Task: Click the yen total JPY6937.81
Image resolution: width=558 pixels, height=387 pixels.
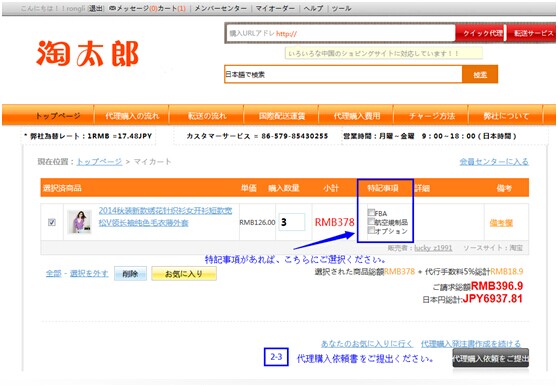Action: (x=493, y=298)
